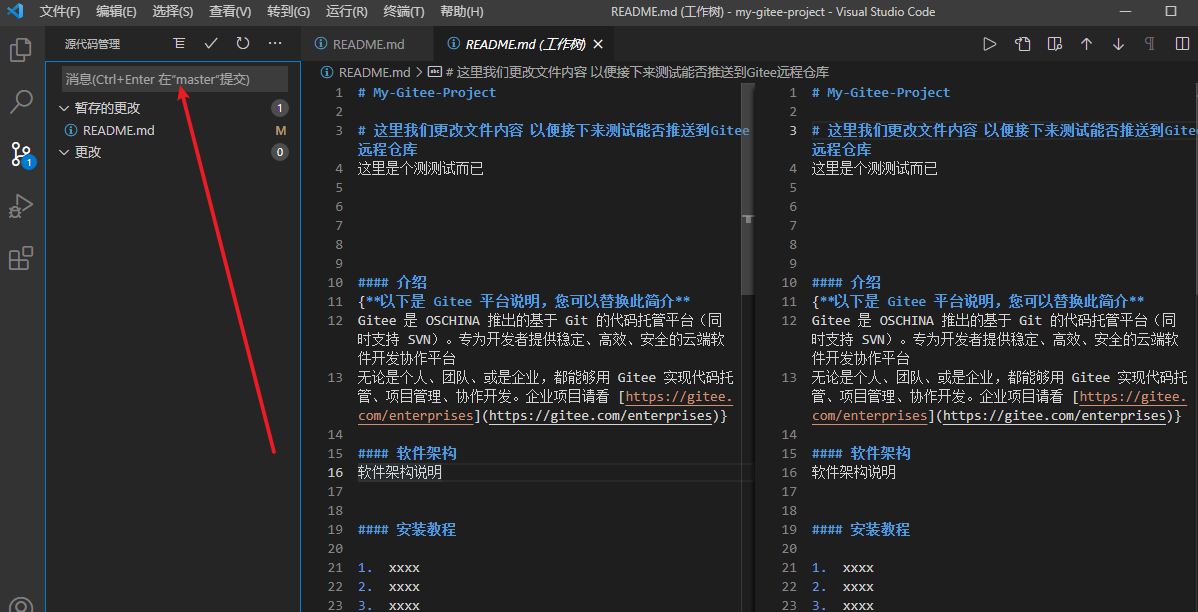Click "这里是个测测试而已" in the right editor

pyautogui.click(x=875, y=169)
